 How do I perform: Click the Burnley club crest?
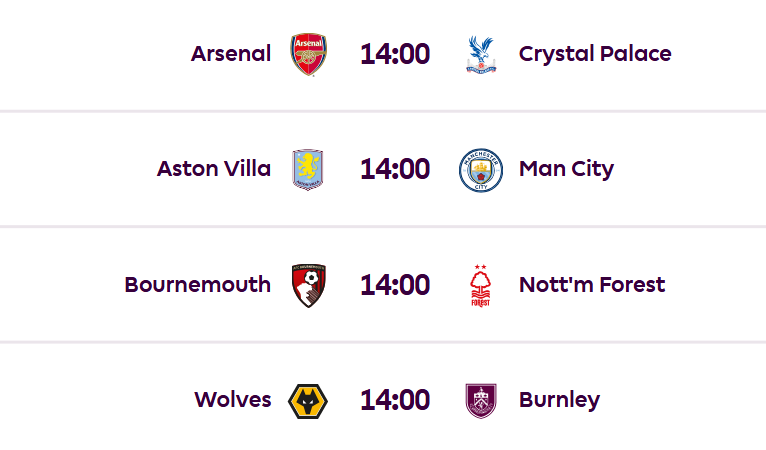481,401
